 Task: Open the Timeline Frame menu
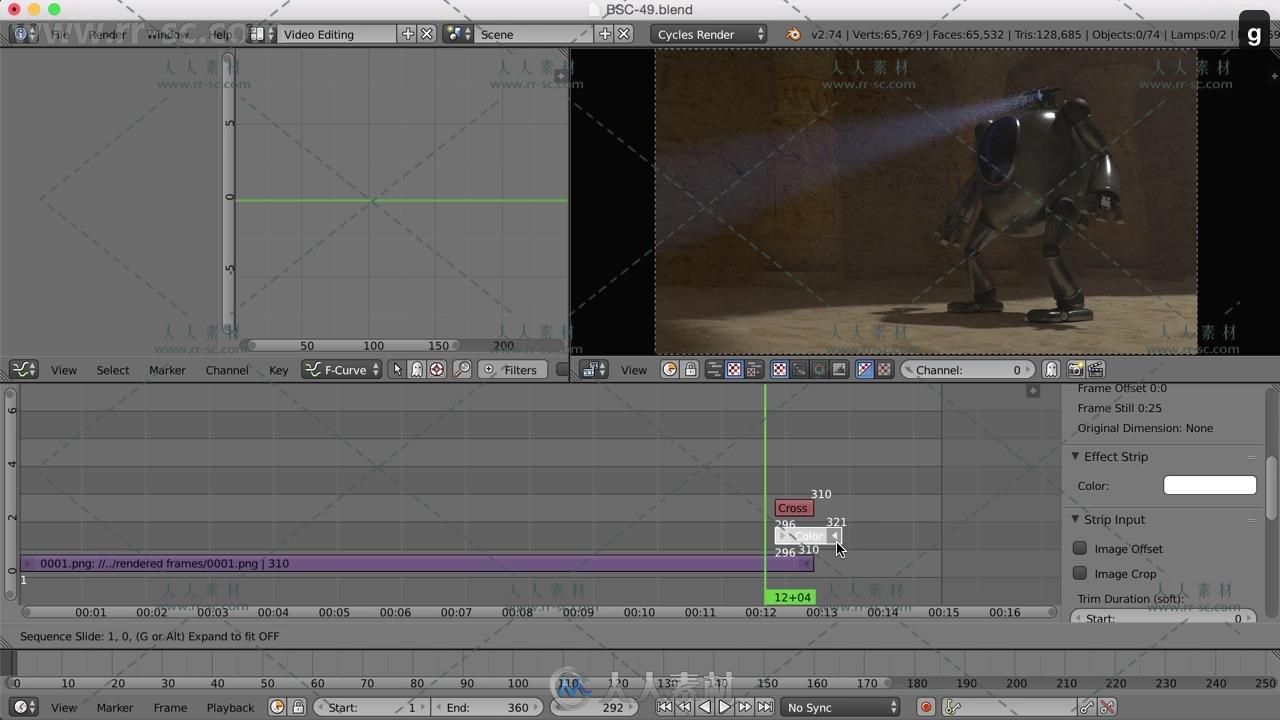[170, 707]
